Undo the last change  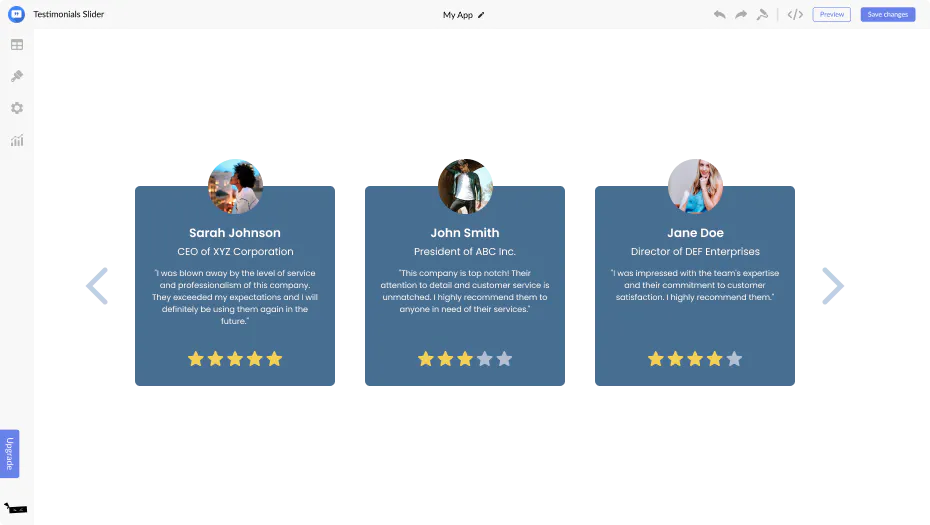[719, 14]
